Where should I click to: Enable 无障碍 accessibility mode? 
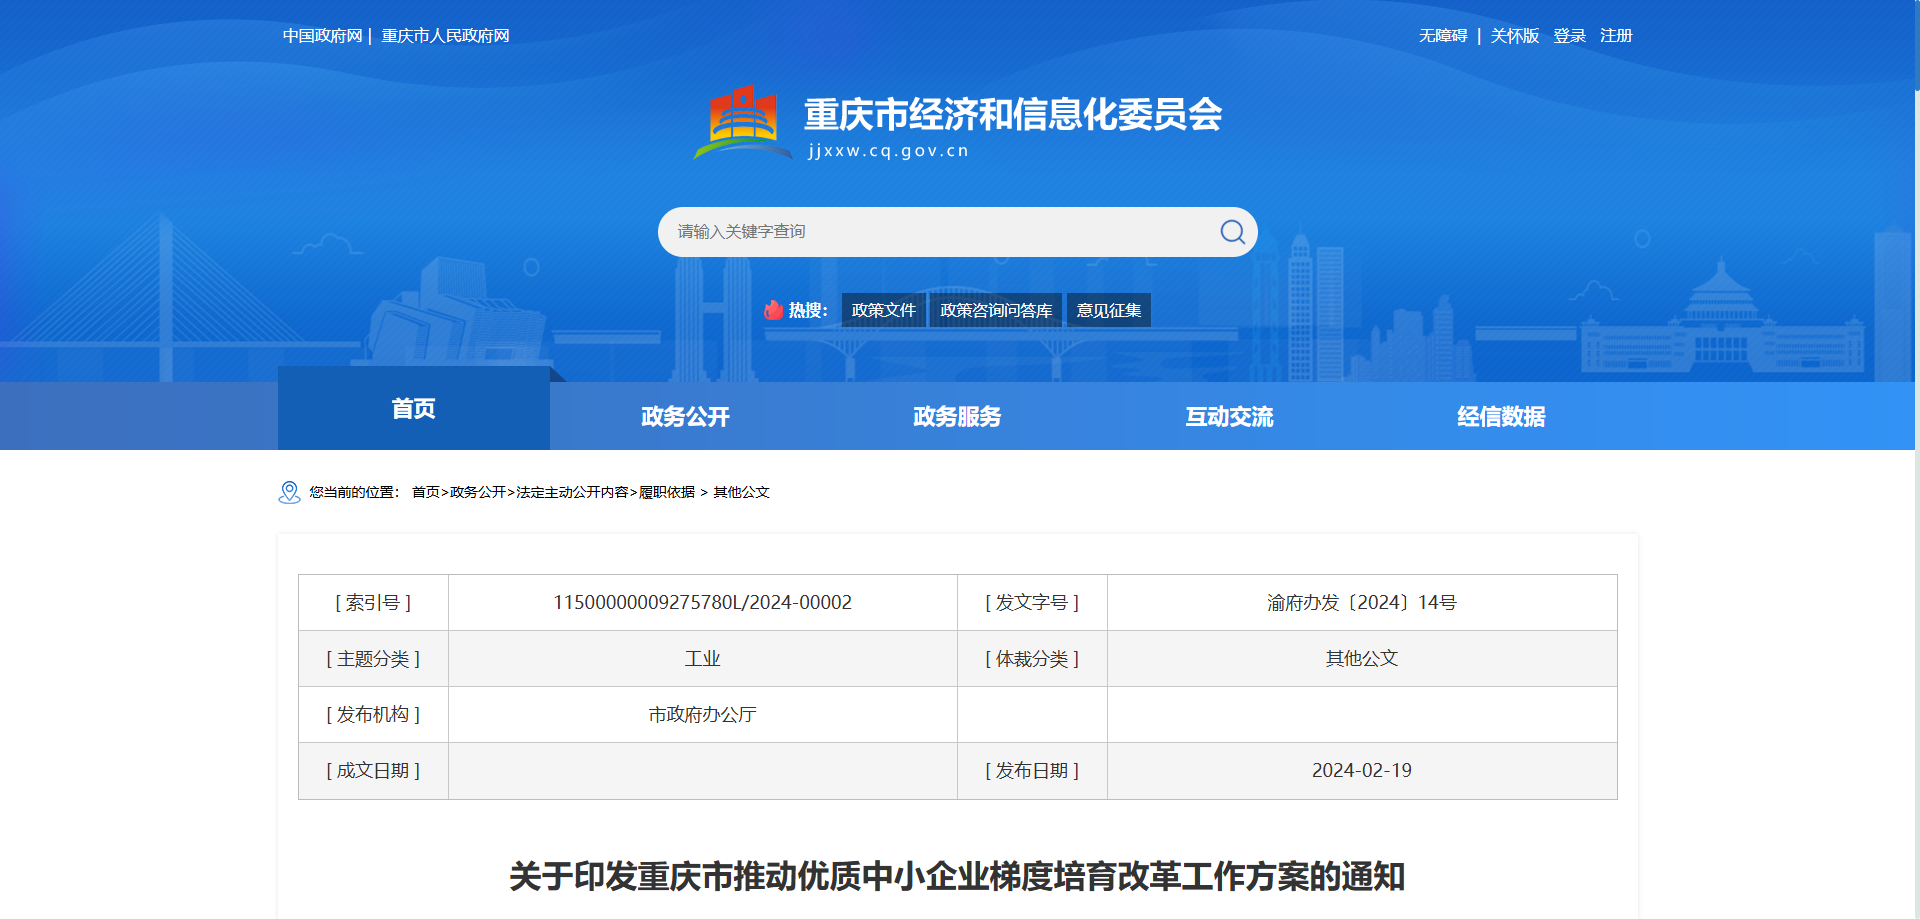(1443, 36)
